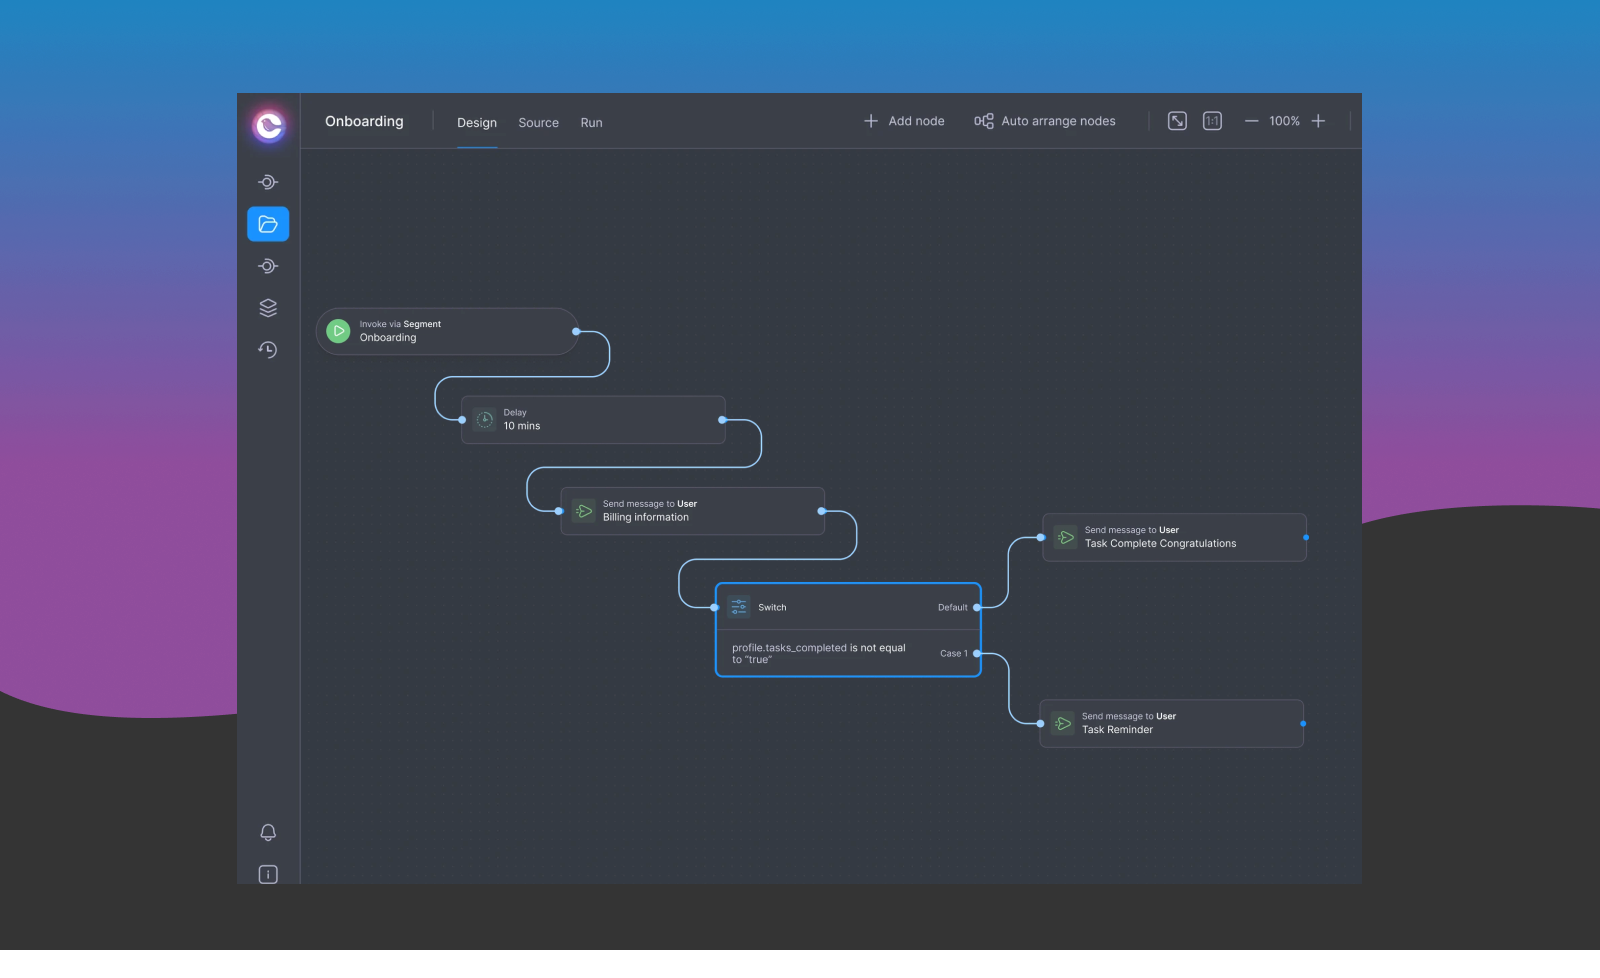Select the Delay 10 mins node
This screenshot has height=978, width=1600.
[x=593, y=419]
